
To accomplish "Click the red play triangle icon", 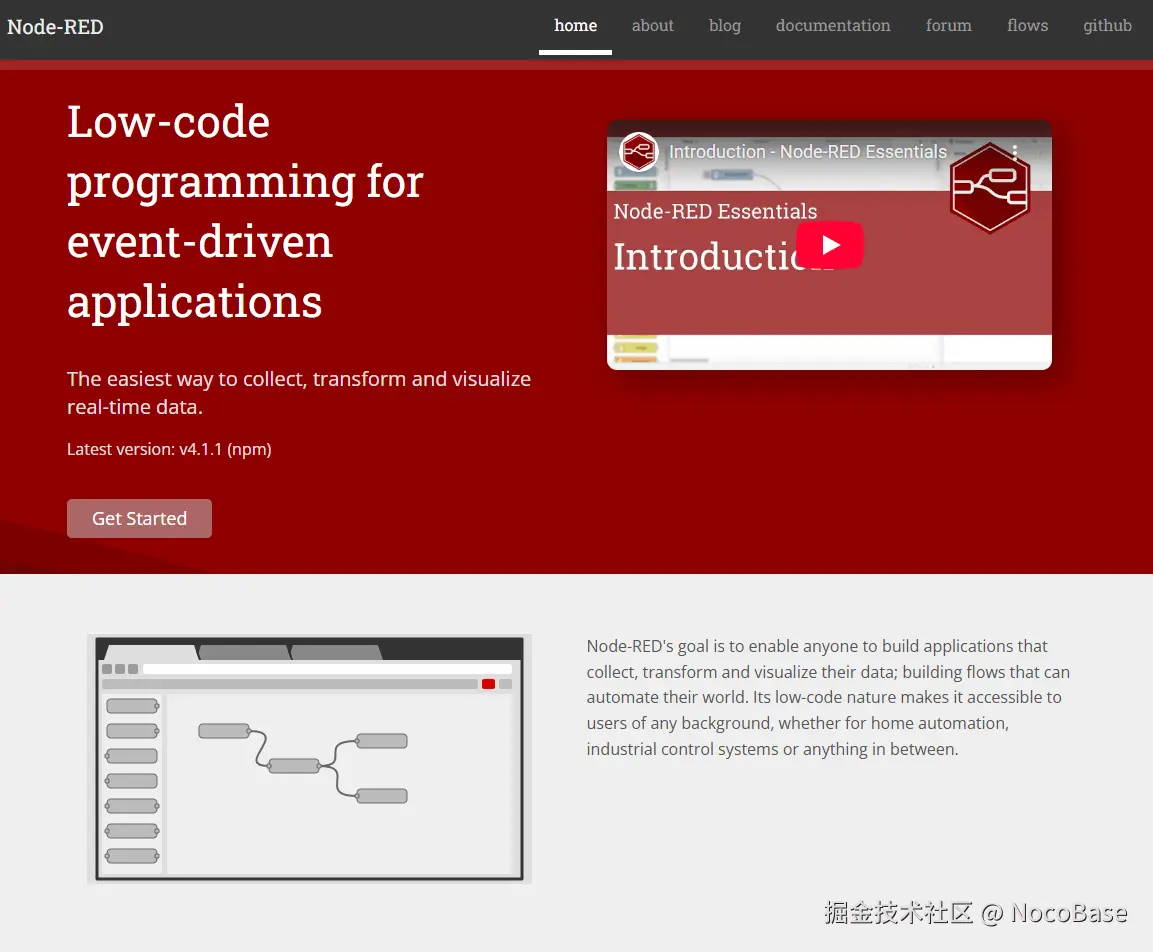I will (832, 245).
